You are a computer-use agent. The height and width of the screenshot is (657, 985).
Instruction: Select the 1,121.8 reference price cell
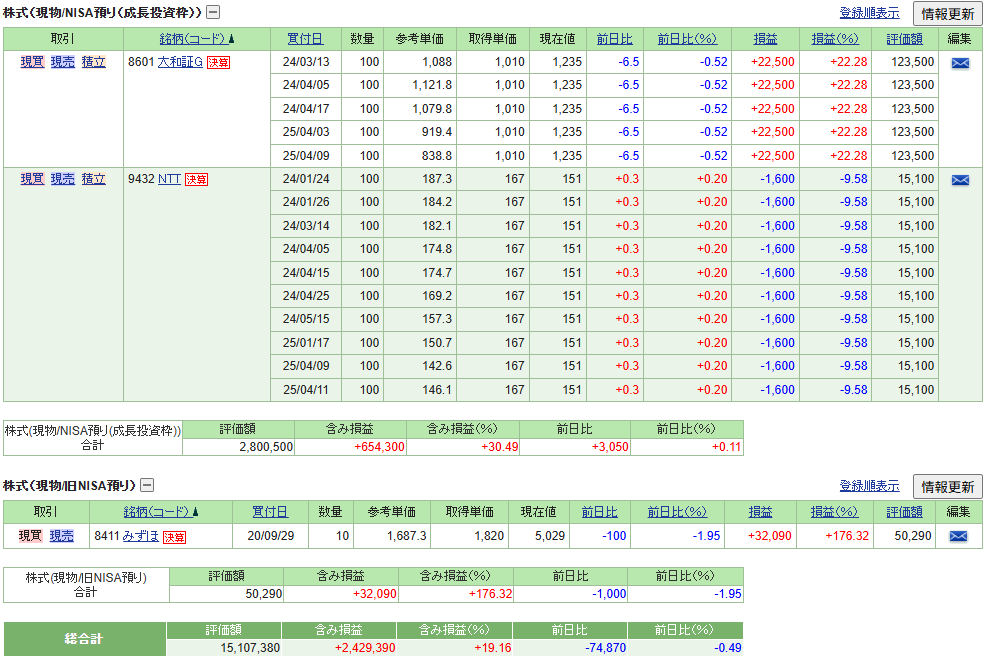point(420,85)
